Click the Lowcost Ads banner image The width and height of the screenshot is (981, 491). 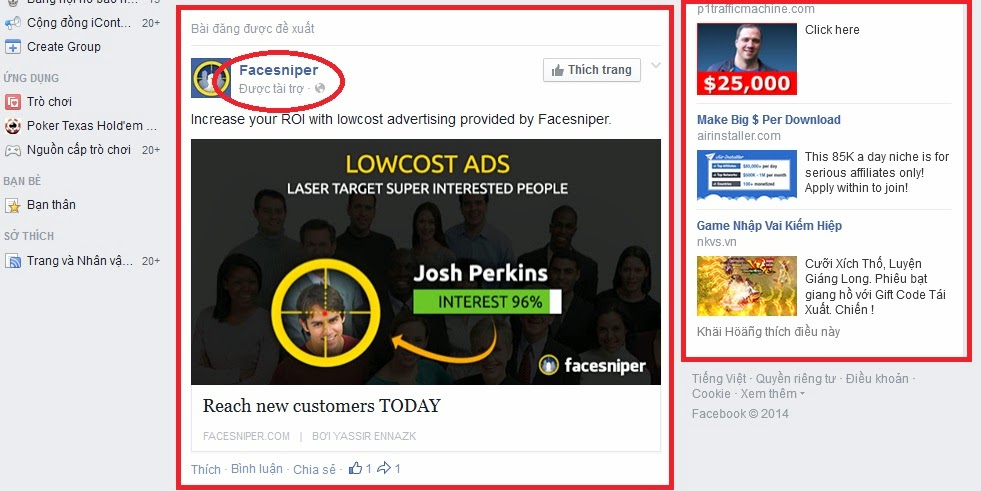point(425,261)
